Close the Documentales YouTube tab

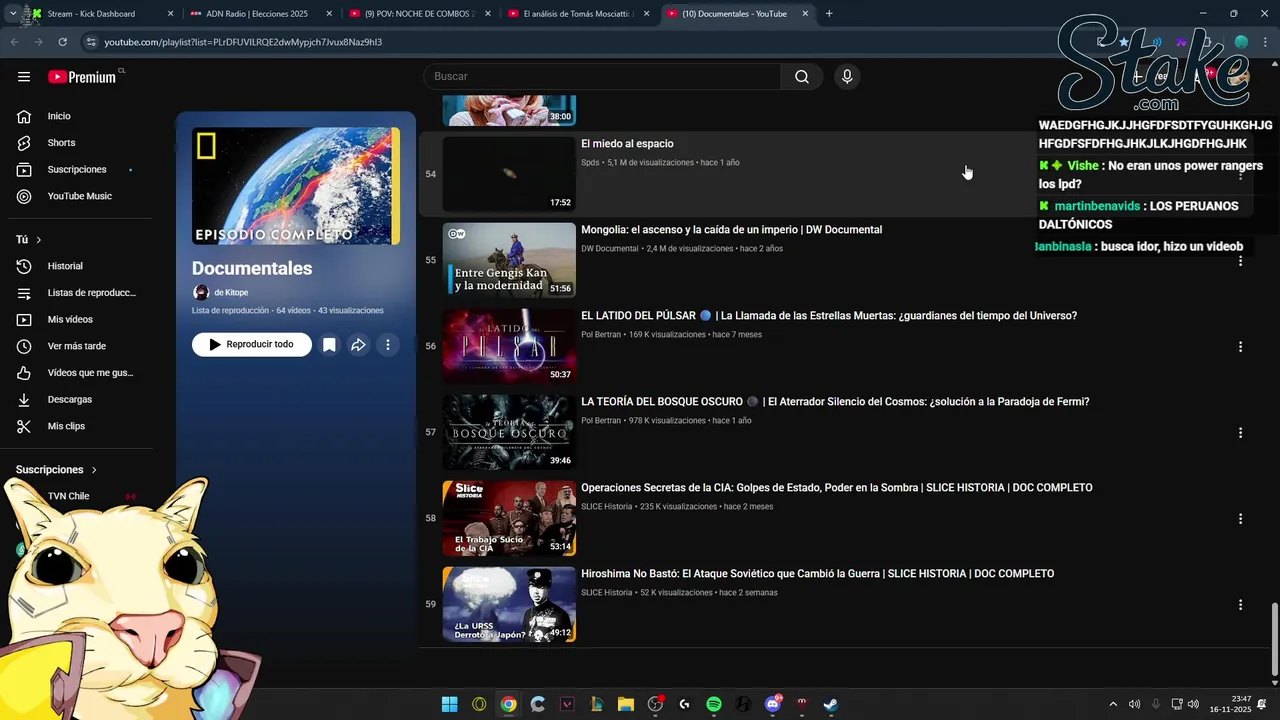point(805,14)
